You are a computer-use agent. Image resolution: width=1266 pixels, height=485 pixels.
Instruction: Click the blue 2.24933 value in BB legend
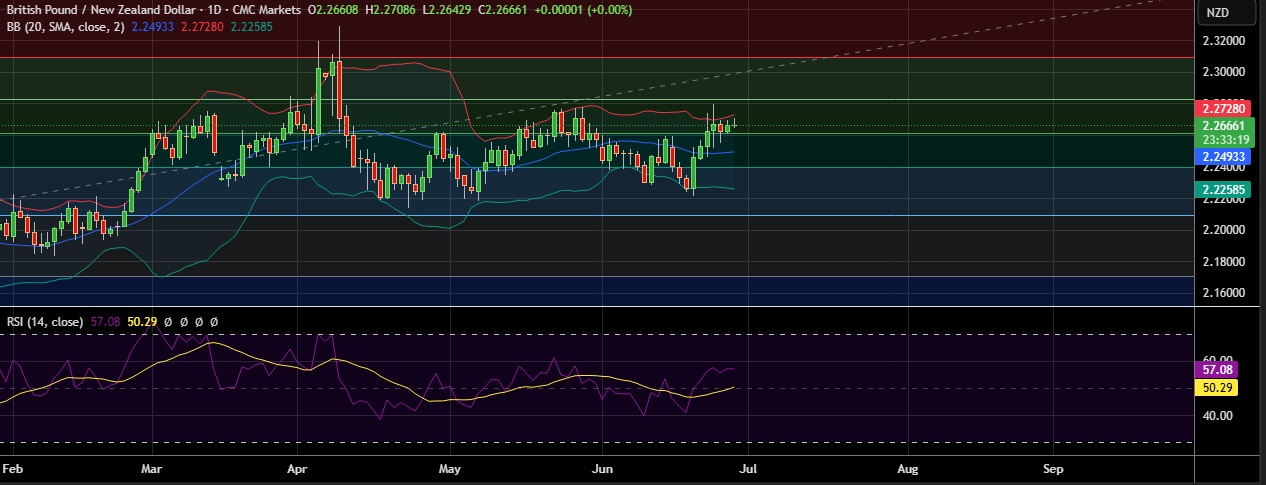(x=153, y=25)
